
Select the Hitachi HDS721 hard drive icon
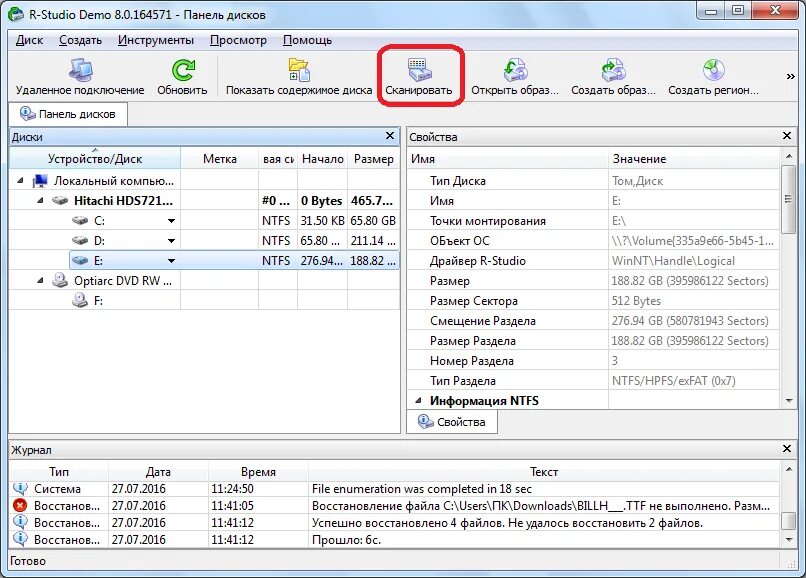click(60, 201)
